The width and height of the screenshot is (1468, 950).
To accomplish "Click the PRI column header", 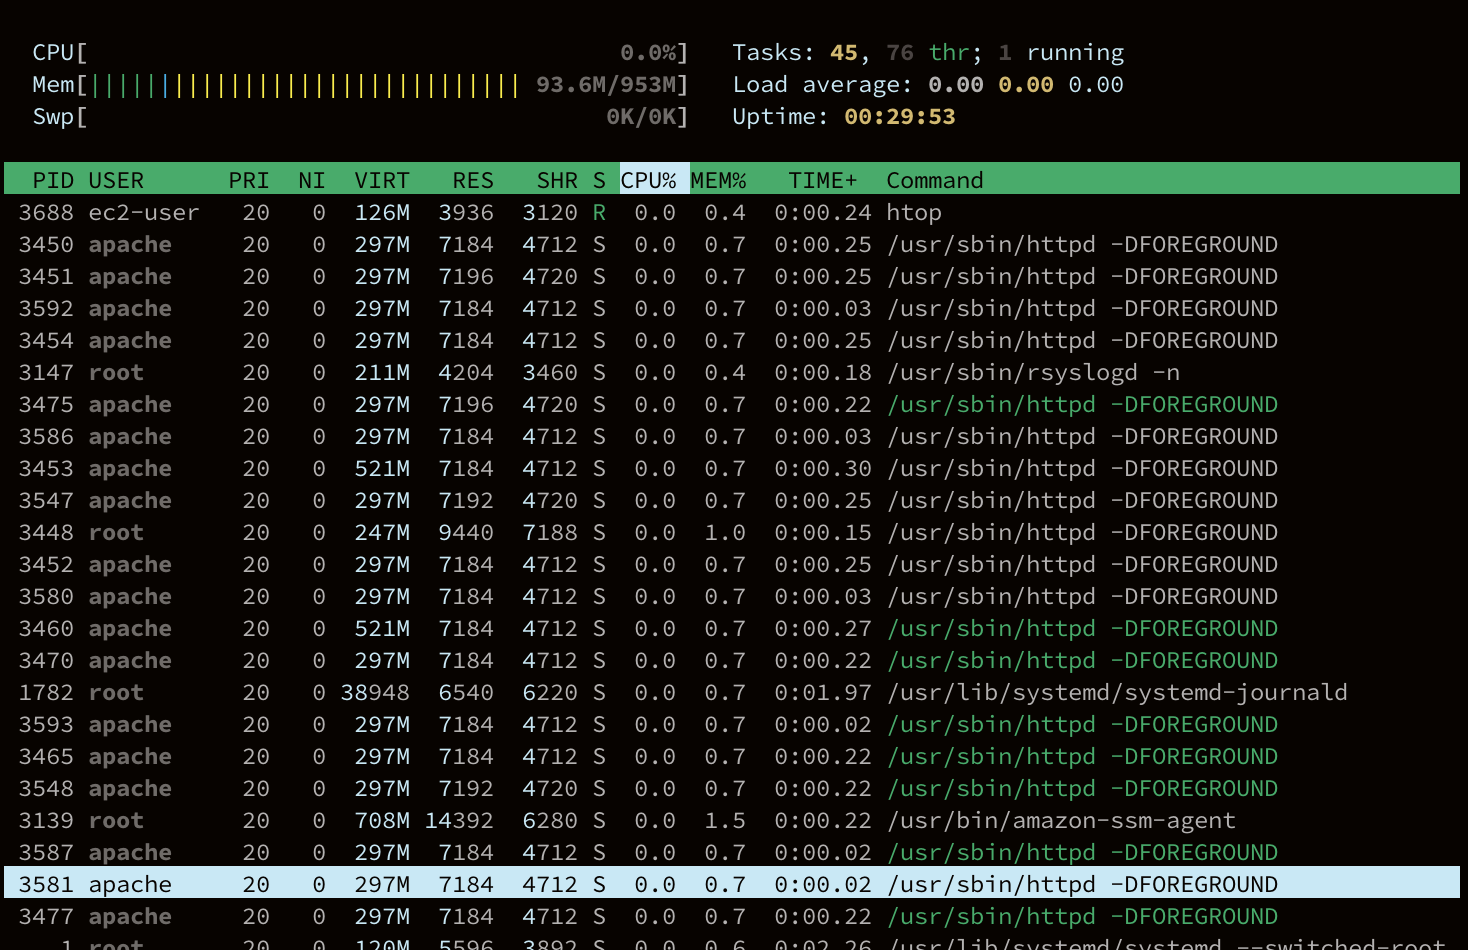I will (x=249, y=180).
